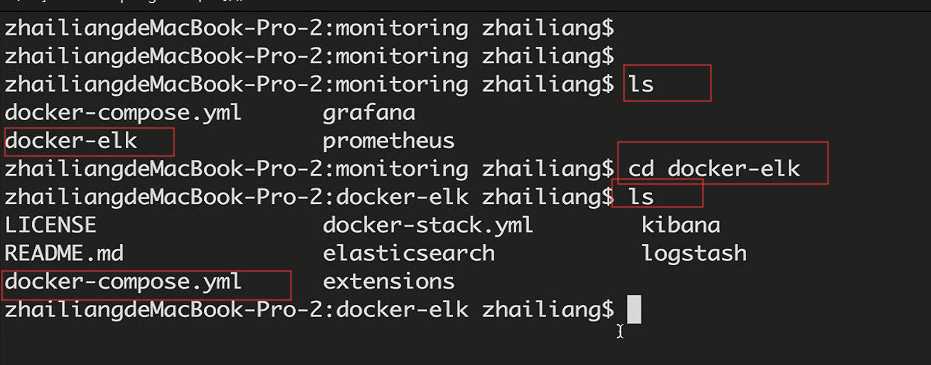
Task: Select docker-compose.yml listed beside grafana
Action: [123, 113]
